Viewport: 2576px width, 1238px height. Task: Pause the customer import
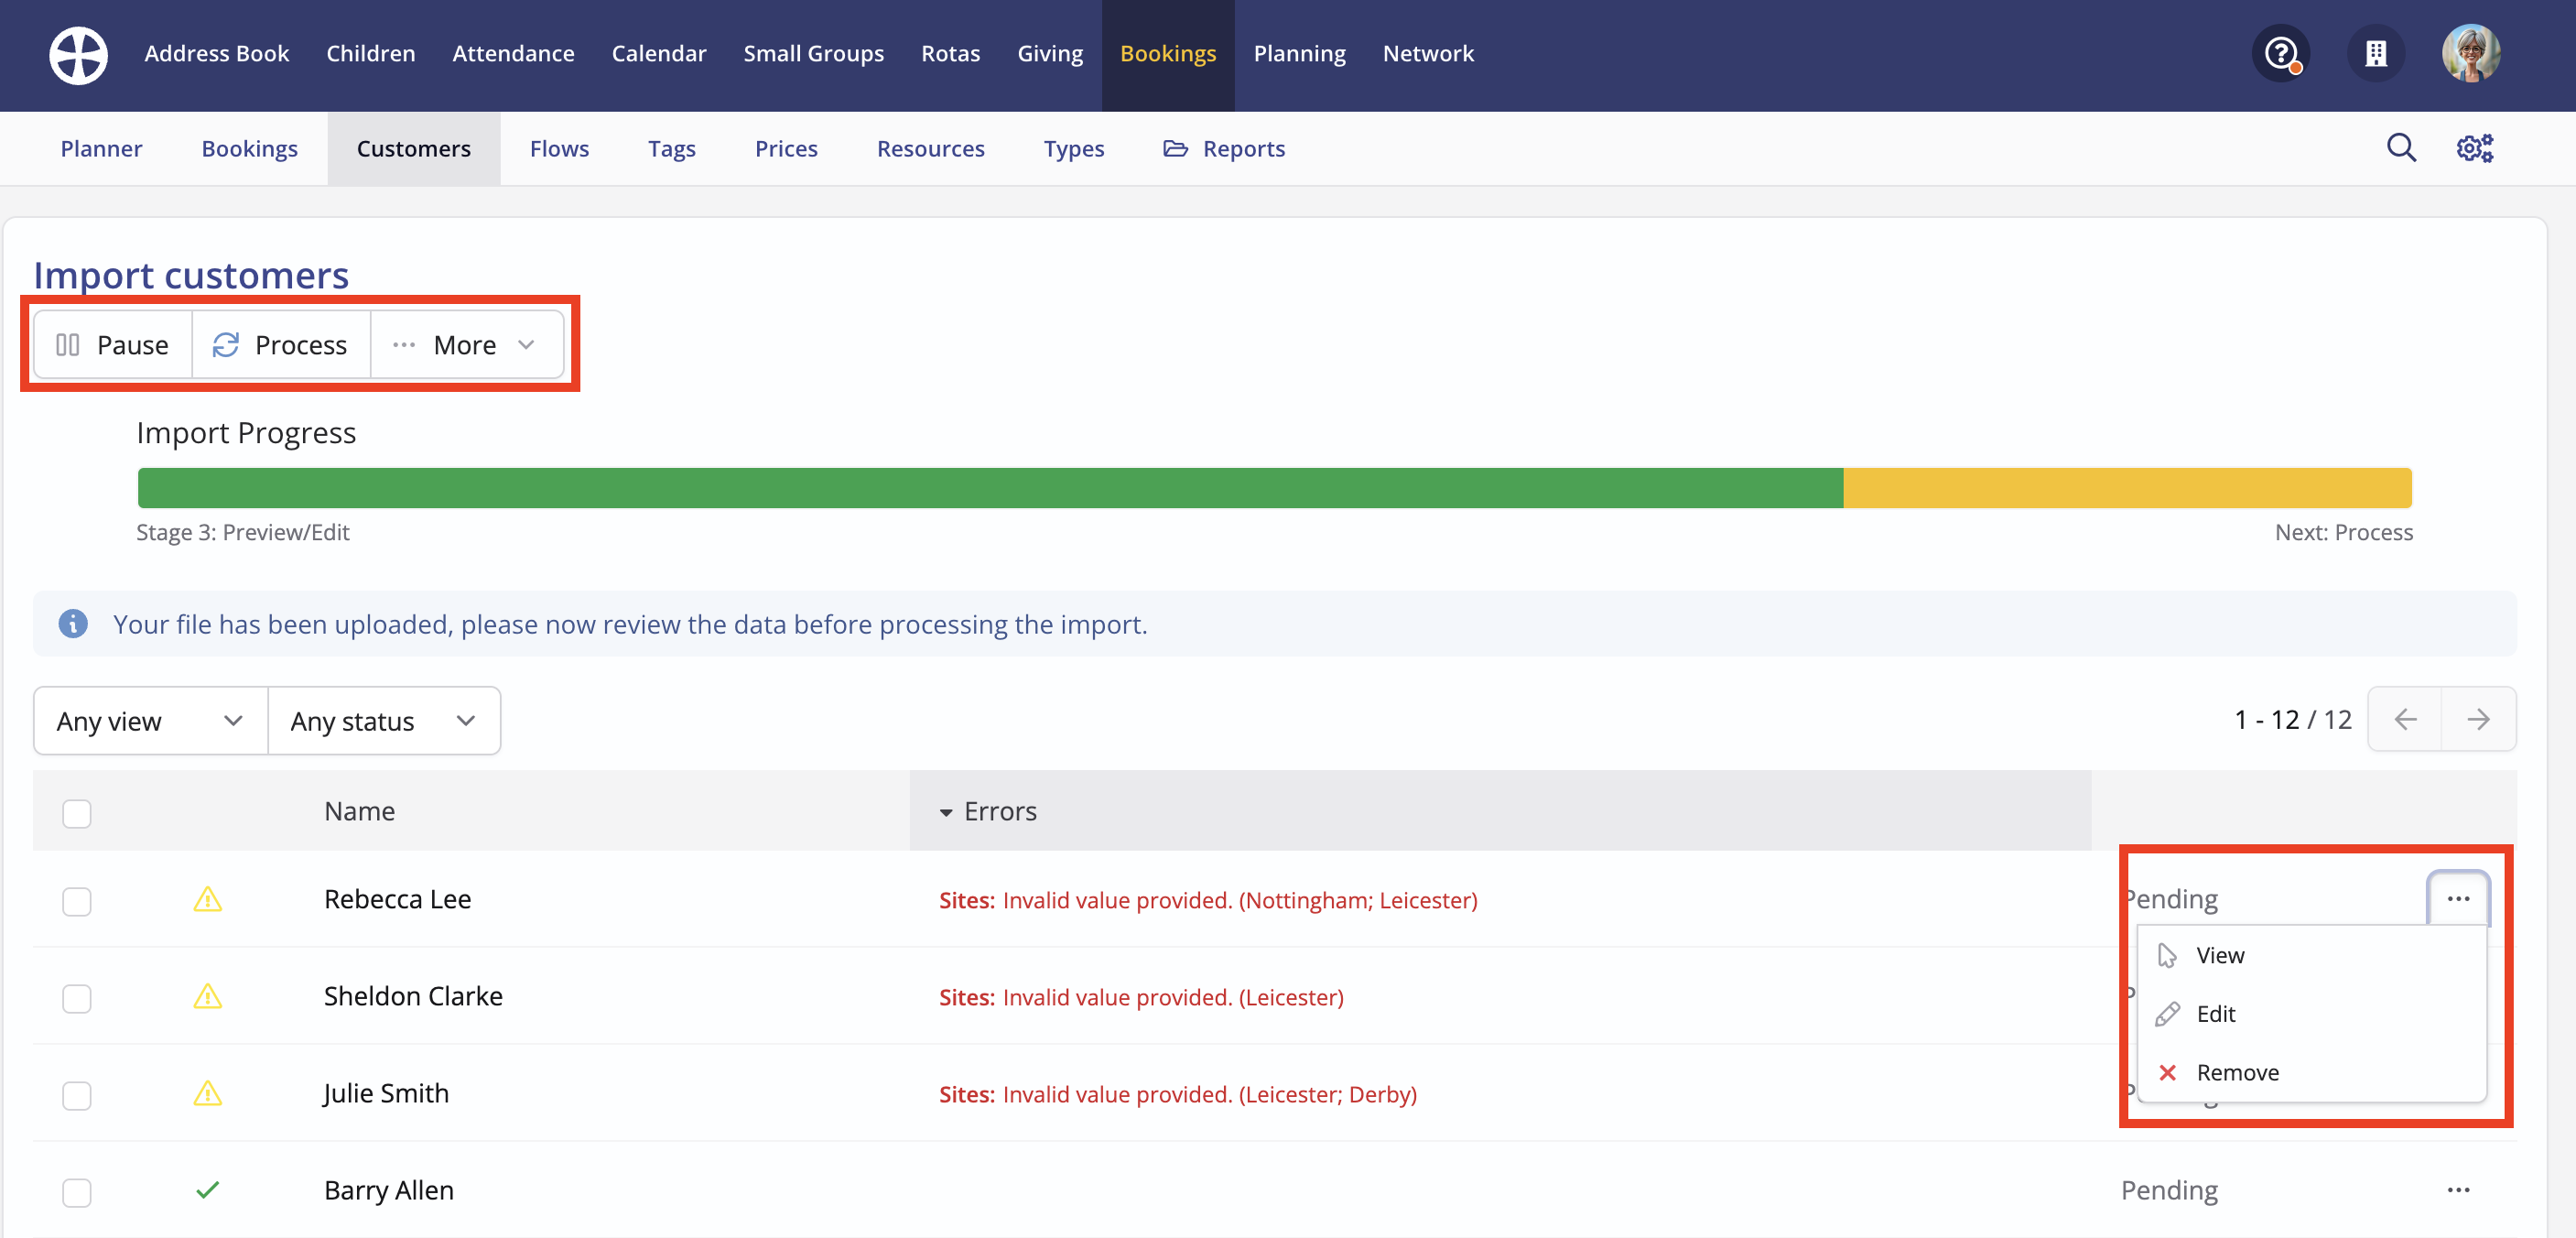point(113,345)
